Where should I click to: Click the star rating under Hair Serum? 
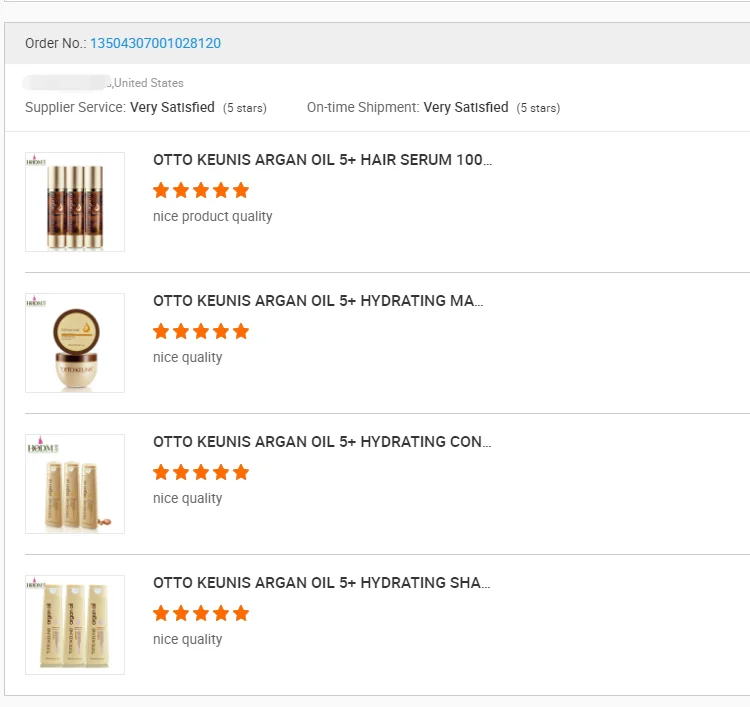click(x=201, y=190)
